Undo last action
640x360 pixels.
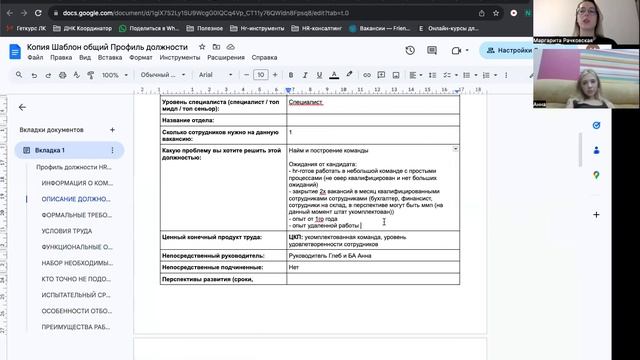34,75
